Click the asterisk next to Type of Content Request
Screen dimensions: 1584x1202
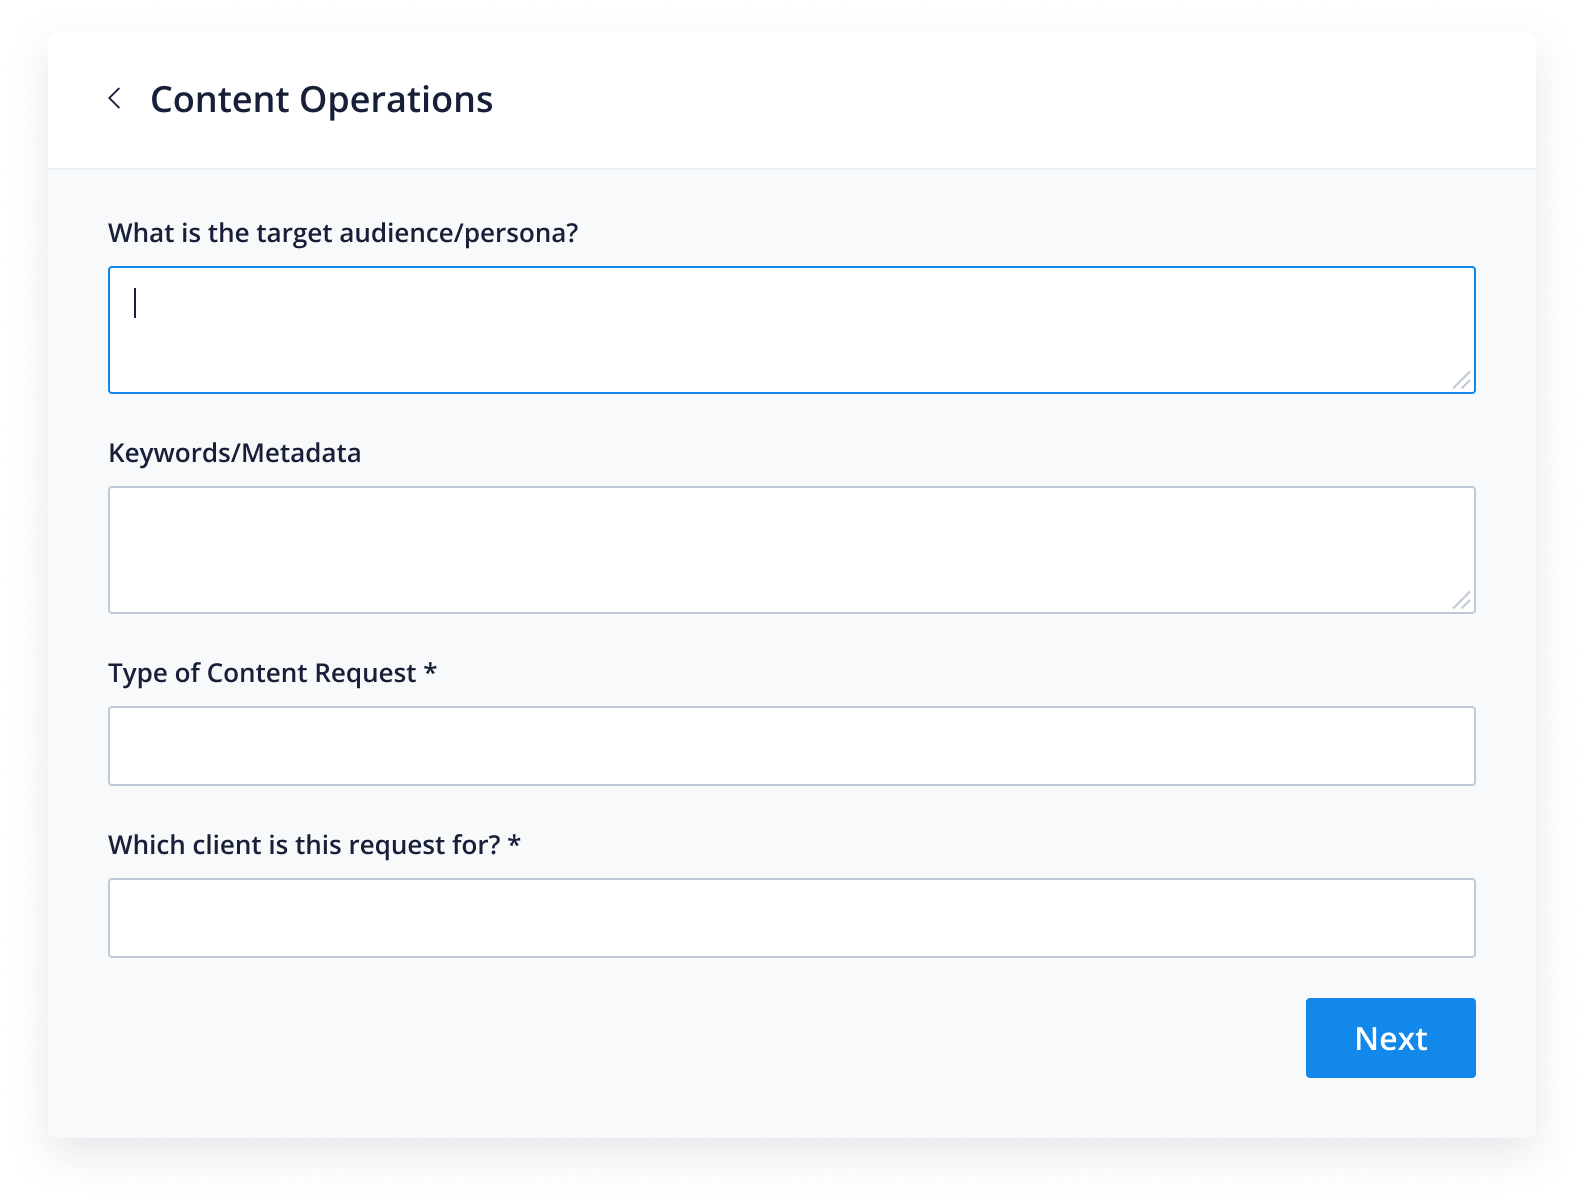coord(430,671)
